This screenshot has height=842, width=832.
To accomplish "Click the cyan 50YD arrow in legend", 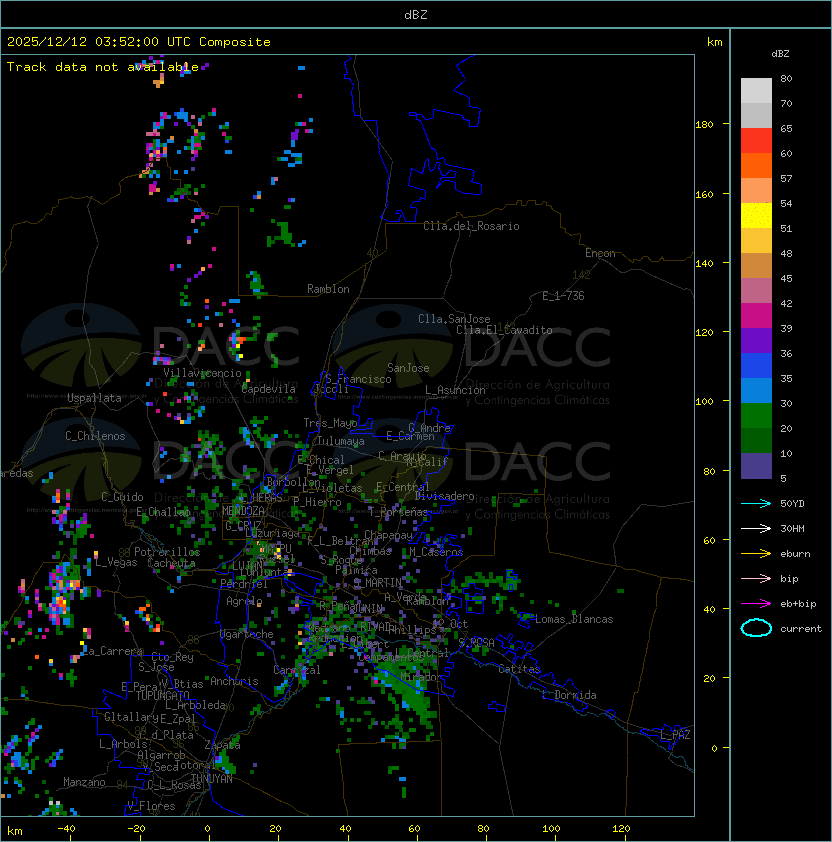I will coord(756,504).
